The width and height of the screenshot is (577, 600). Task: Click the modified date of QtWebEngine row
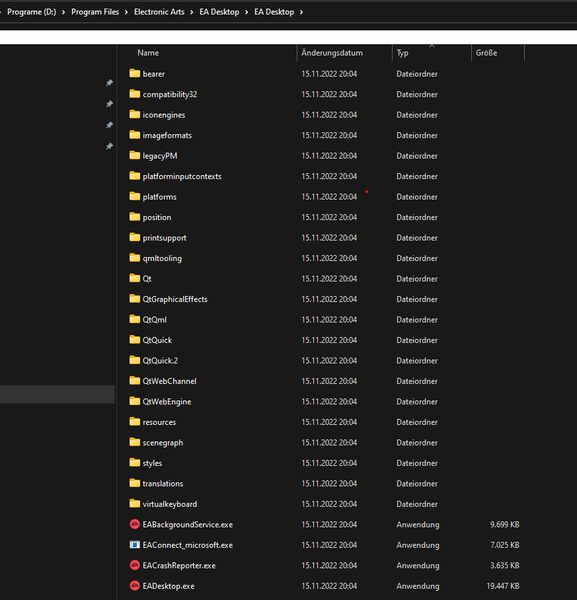click(x=329, y=401)
